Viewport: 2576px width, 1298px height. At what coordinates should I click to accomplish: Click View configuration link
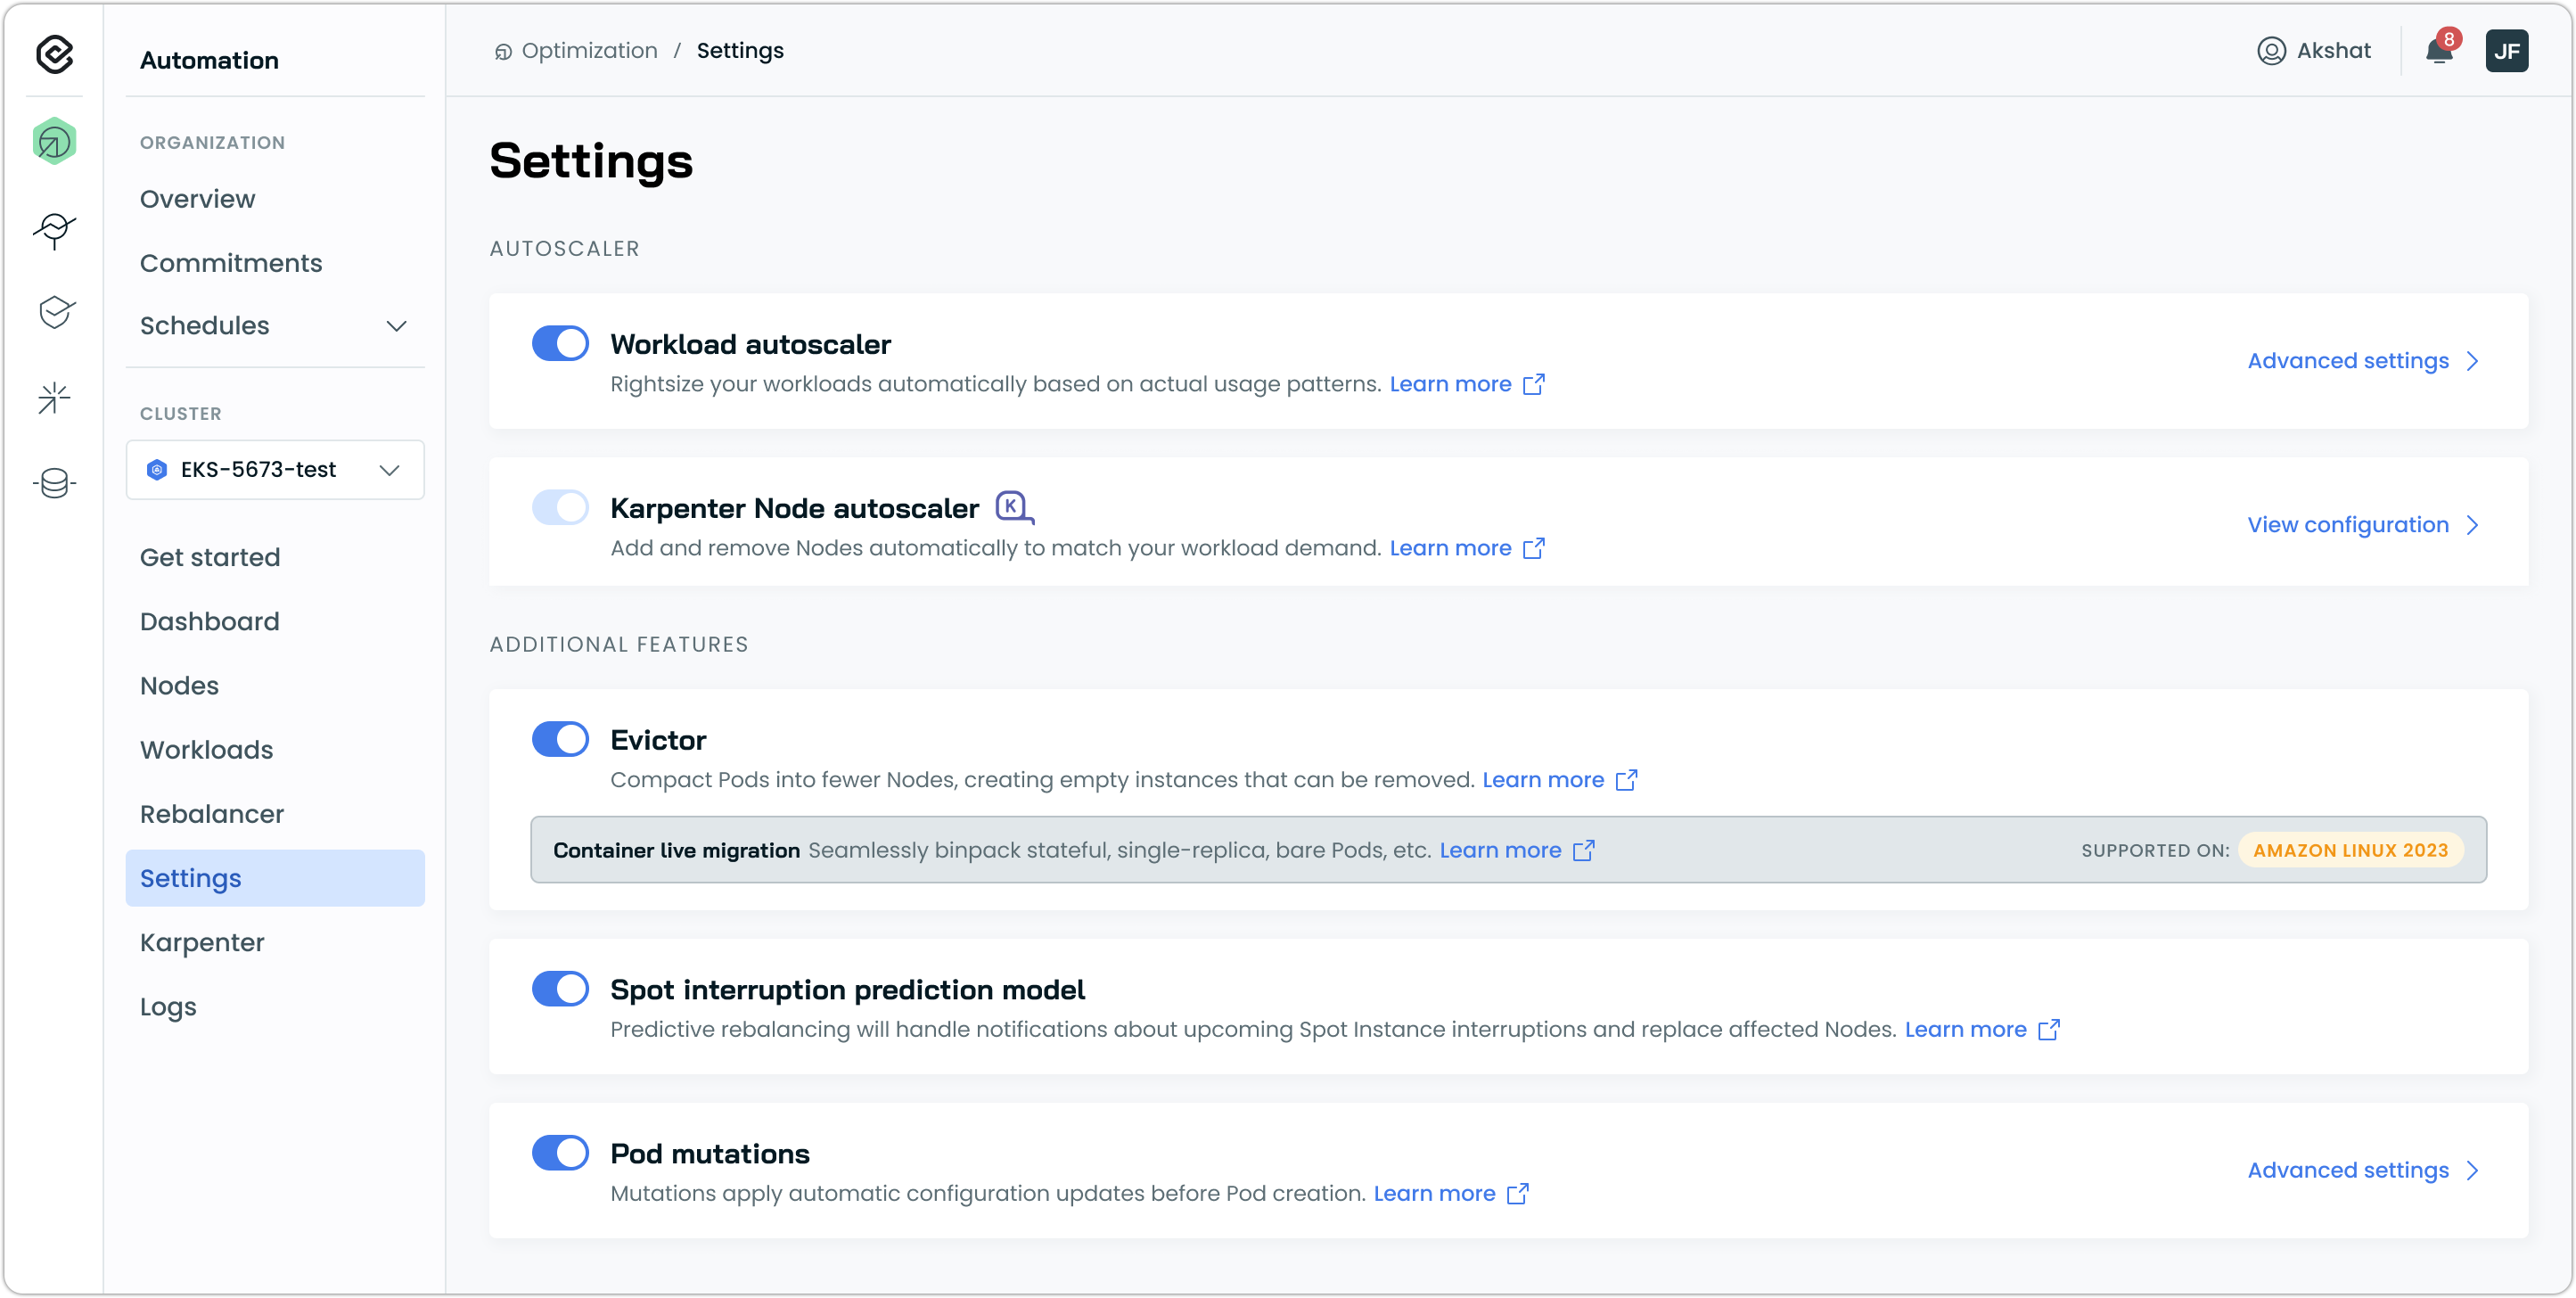tap(2347, 525)
